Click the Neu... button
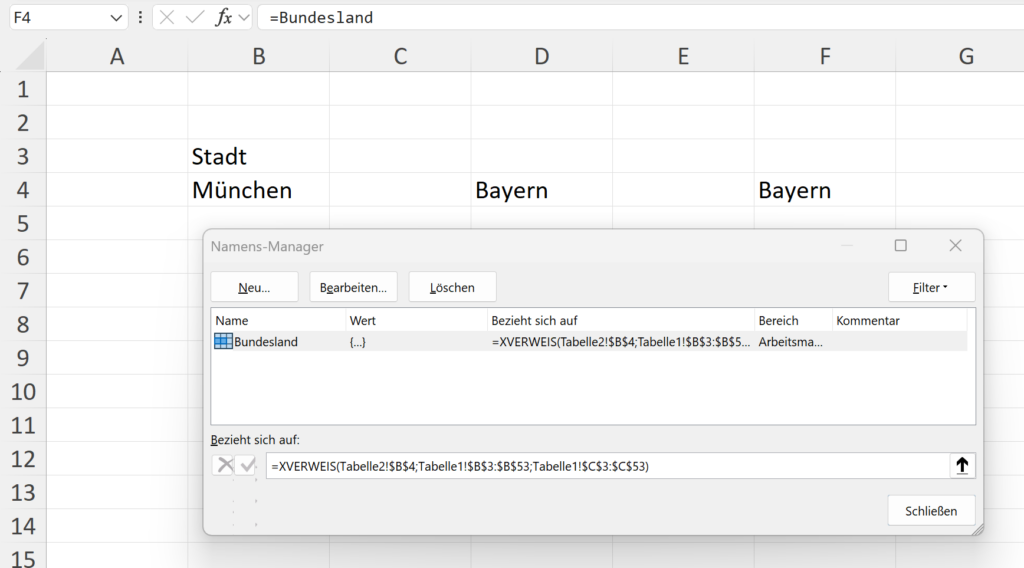This screenshot has height=568, width=1024. point(254,287)
